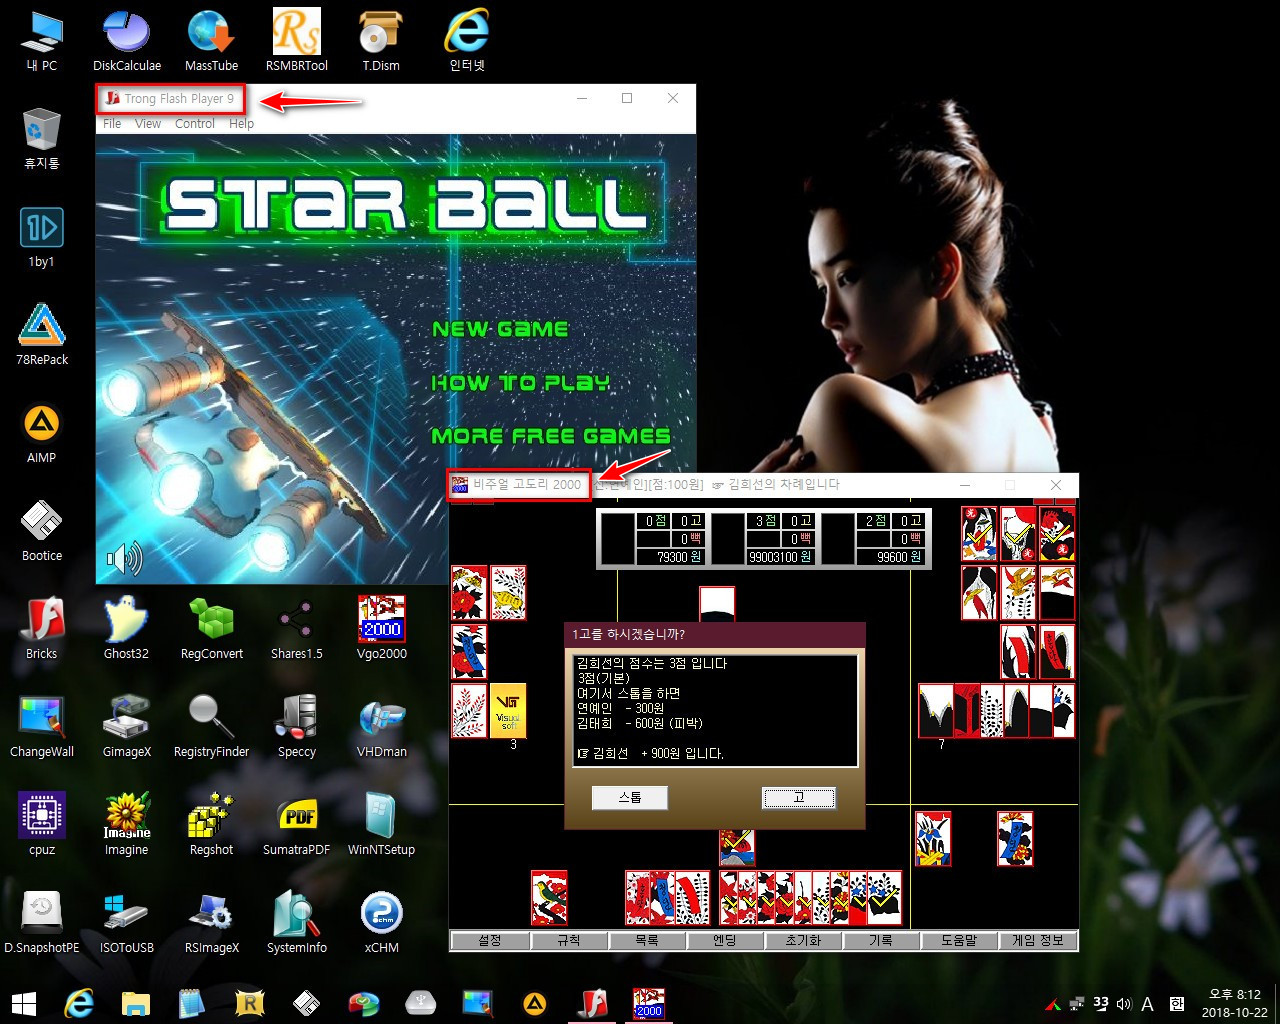Open the Speccy desktop icon

297,727
